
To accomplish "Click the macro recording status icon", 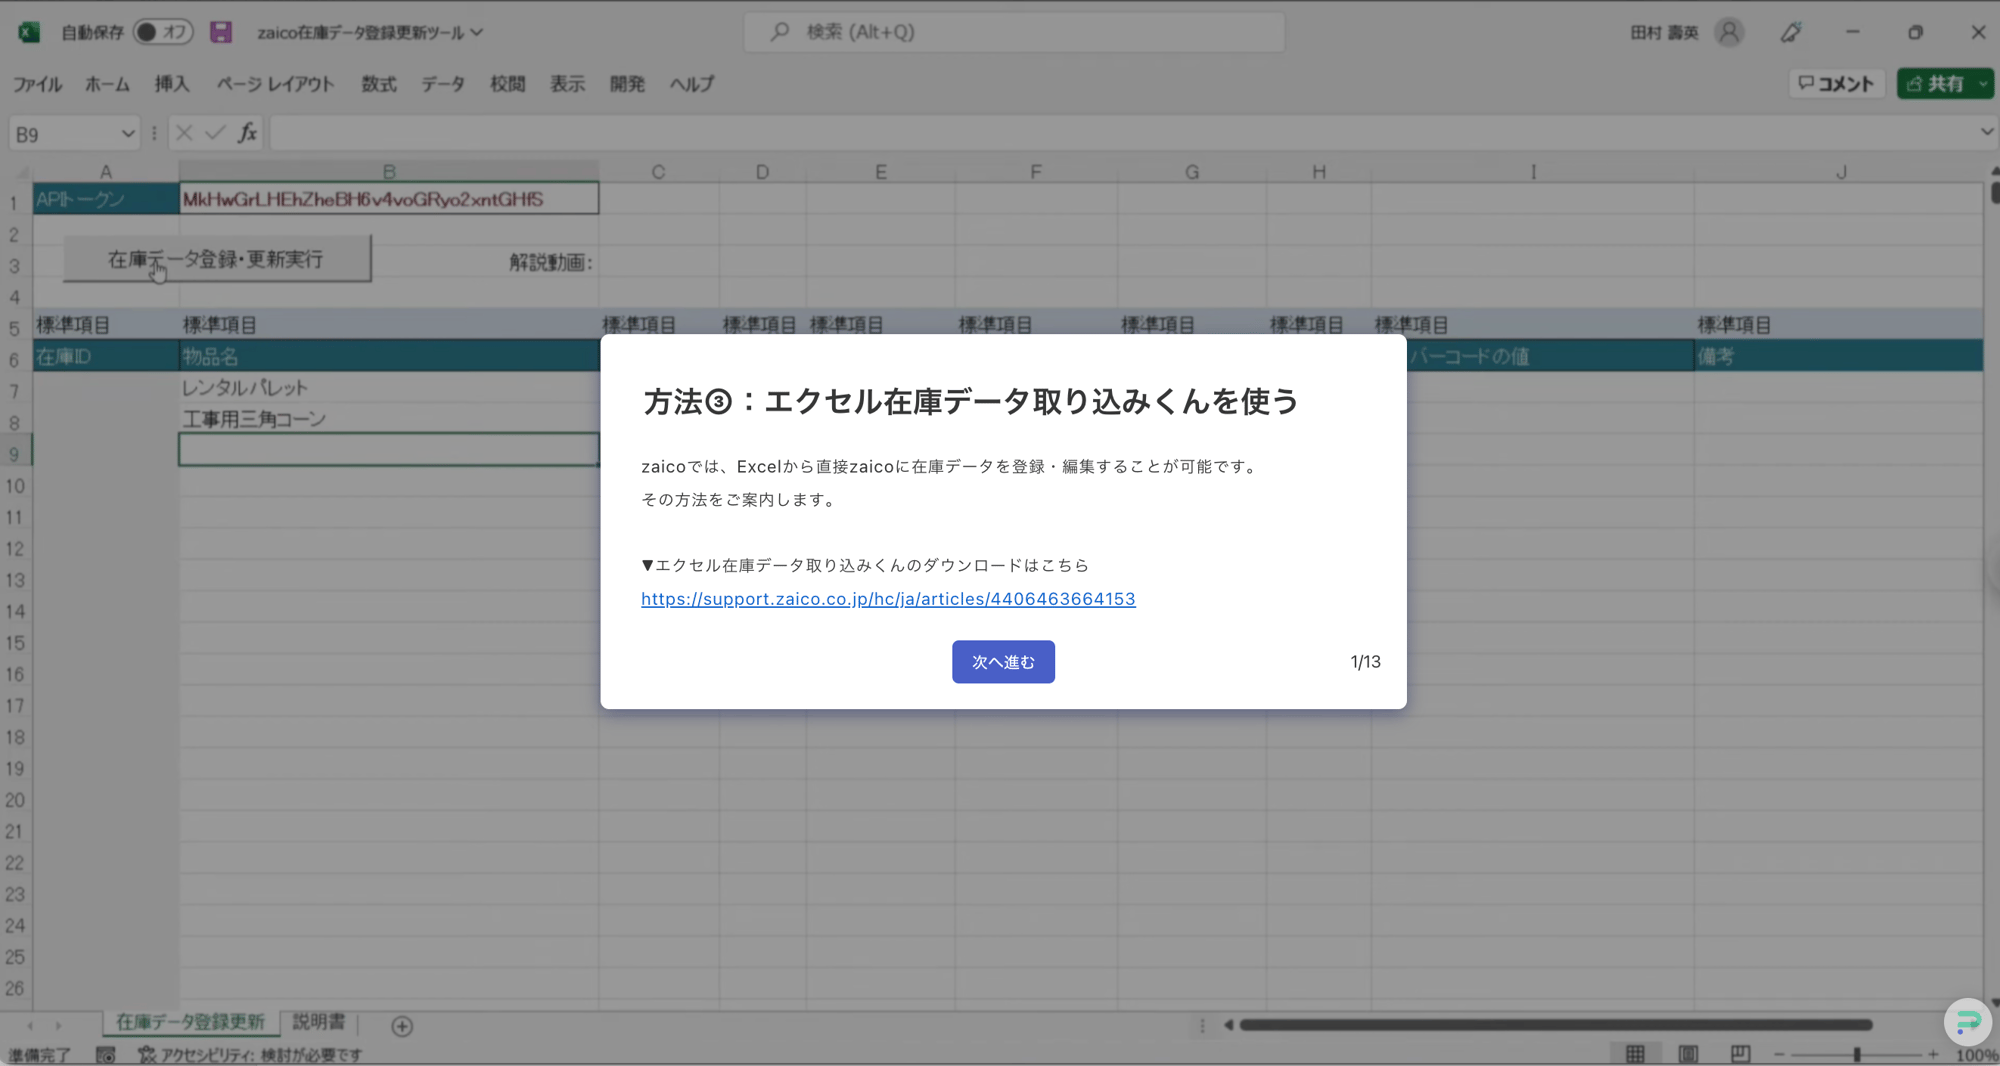I will [105, 1055].
